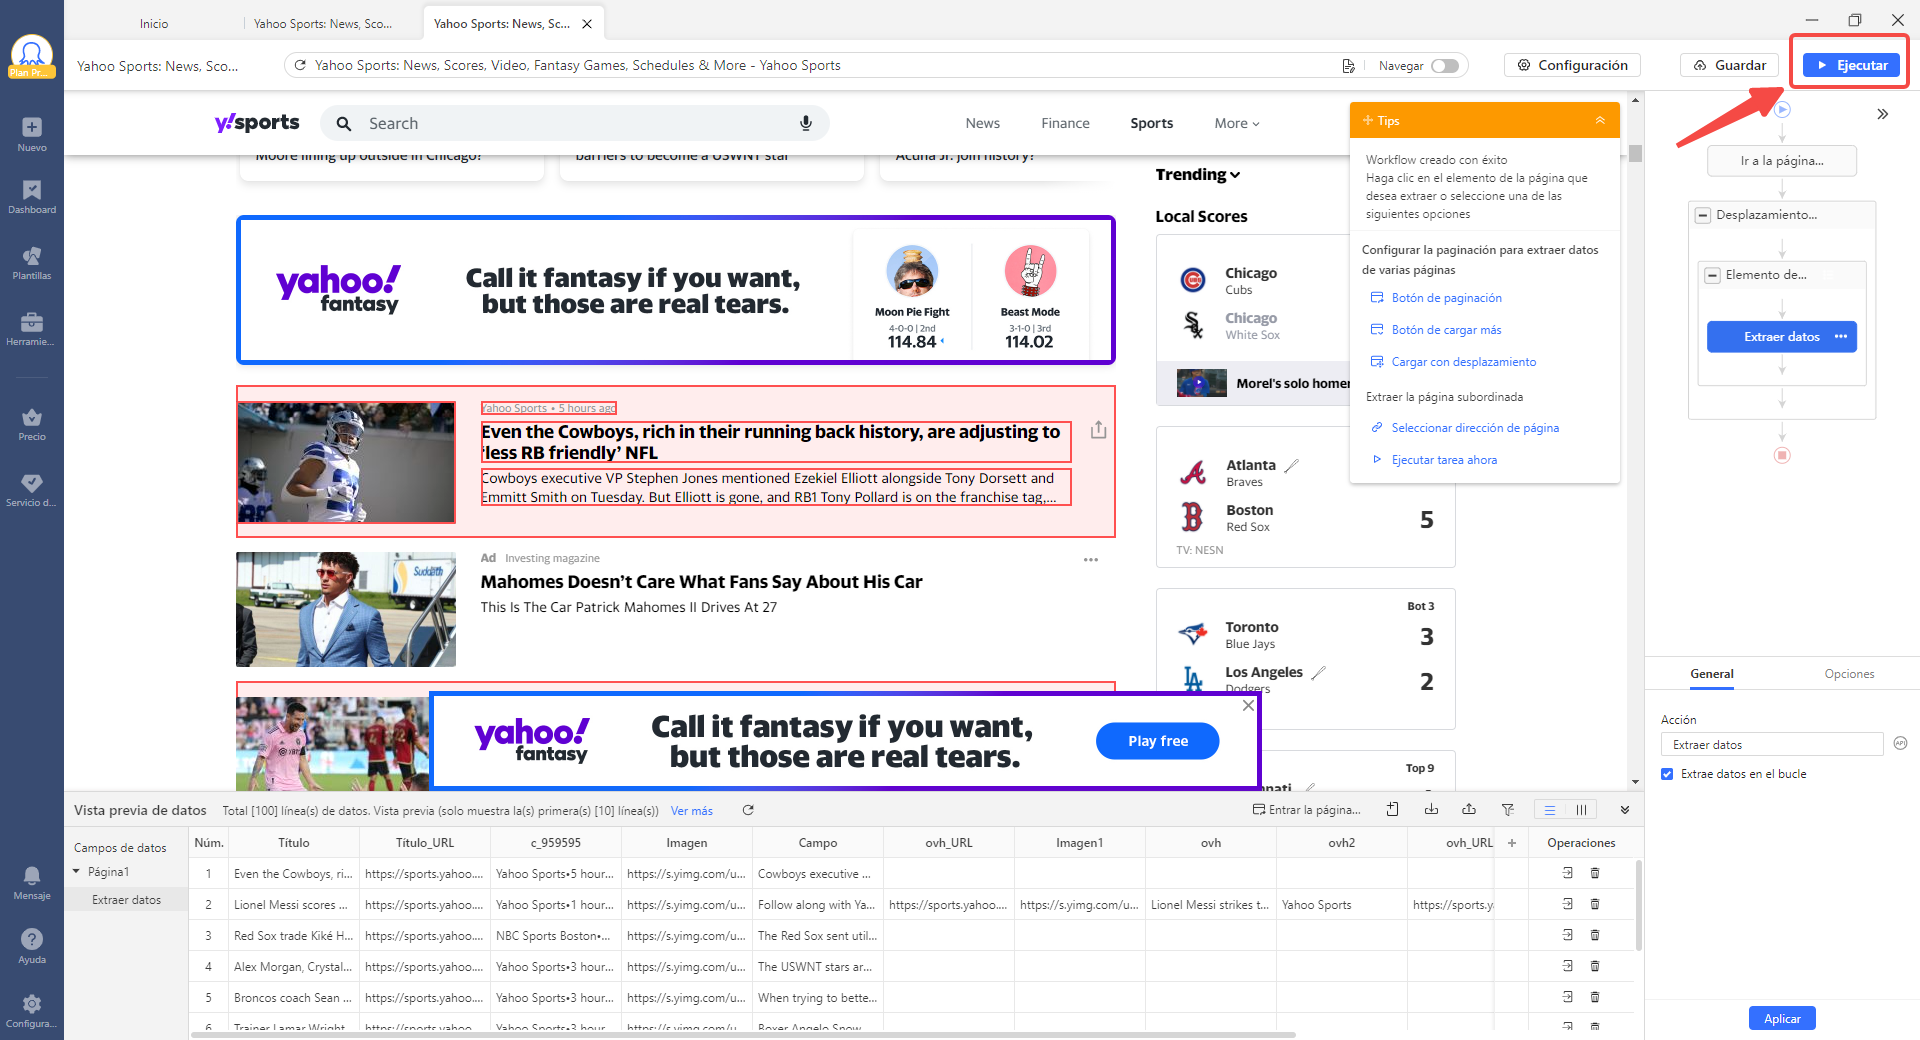Click the page source icon beside Navegar
The width and height of the screenshot is (1920, 1040).
(1348, 65)
